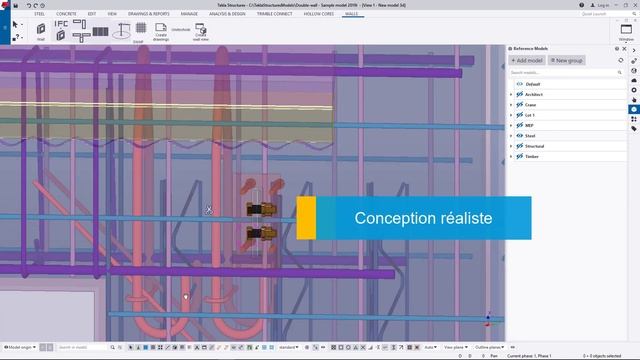Expand the Crane group
The image size is (640, 360).
coord(511,105)
